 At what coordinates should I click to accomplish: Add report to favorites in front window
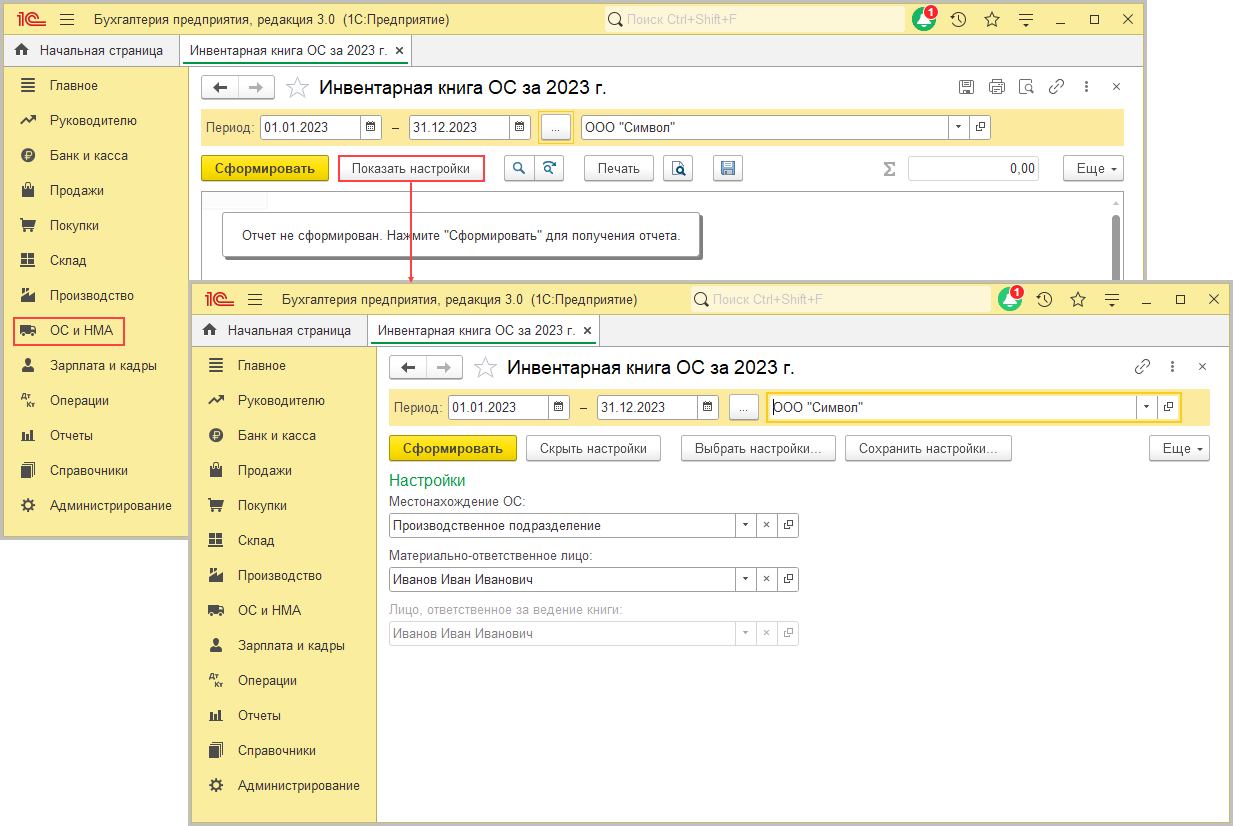point(485,368)
